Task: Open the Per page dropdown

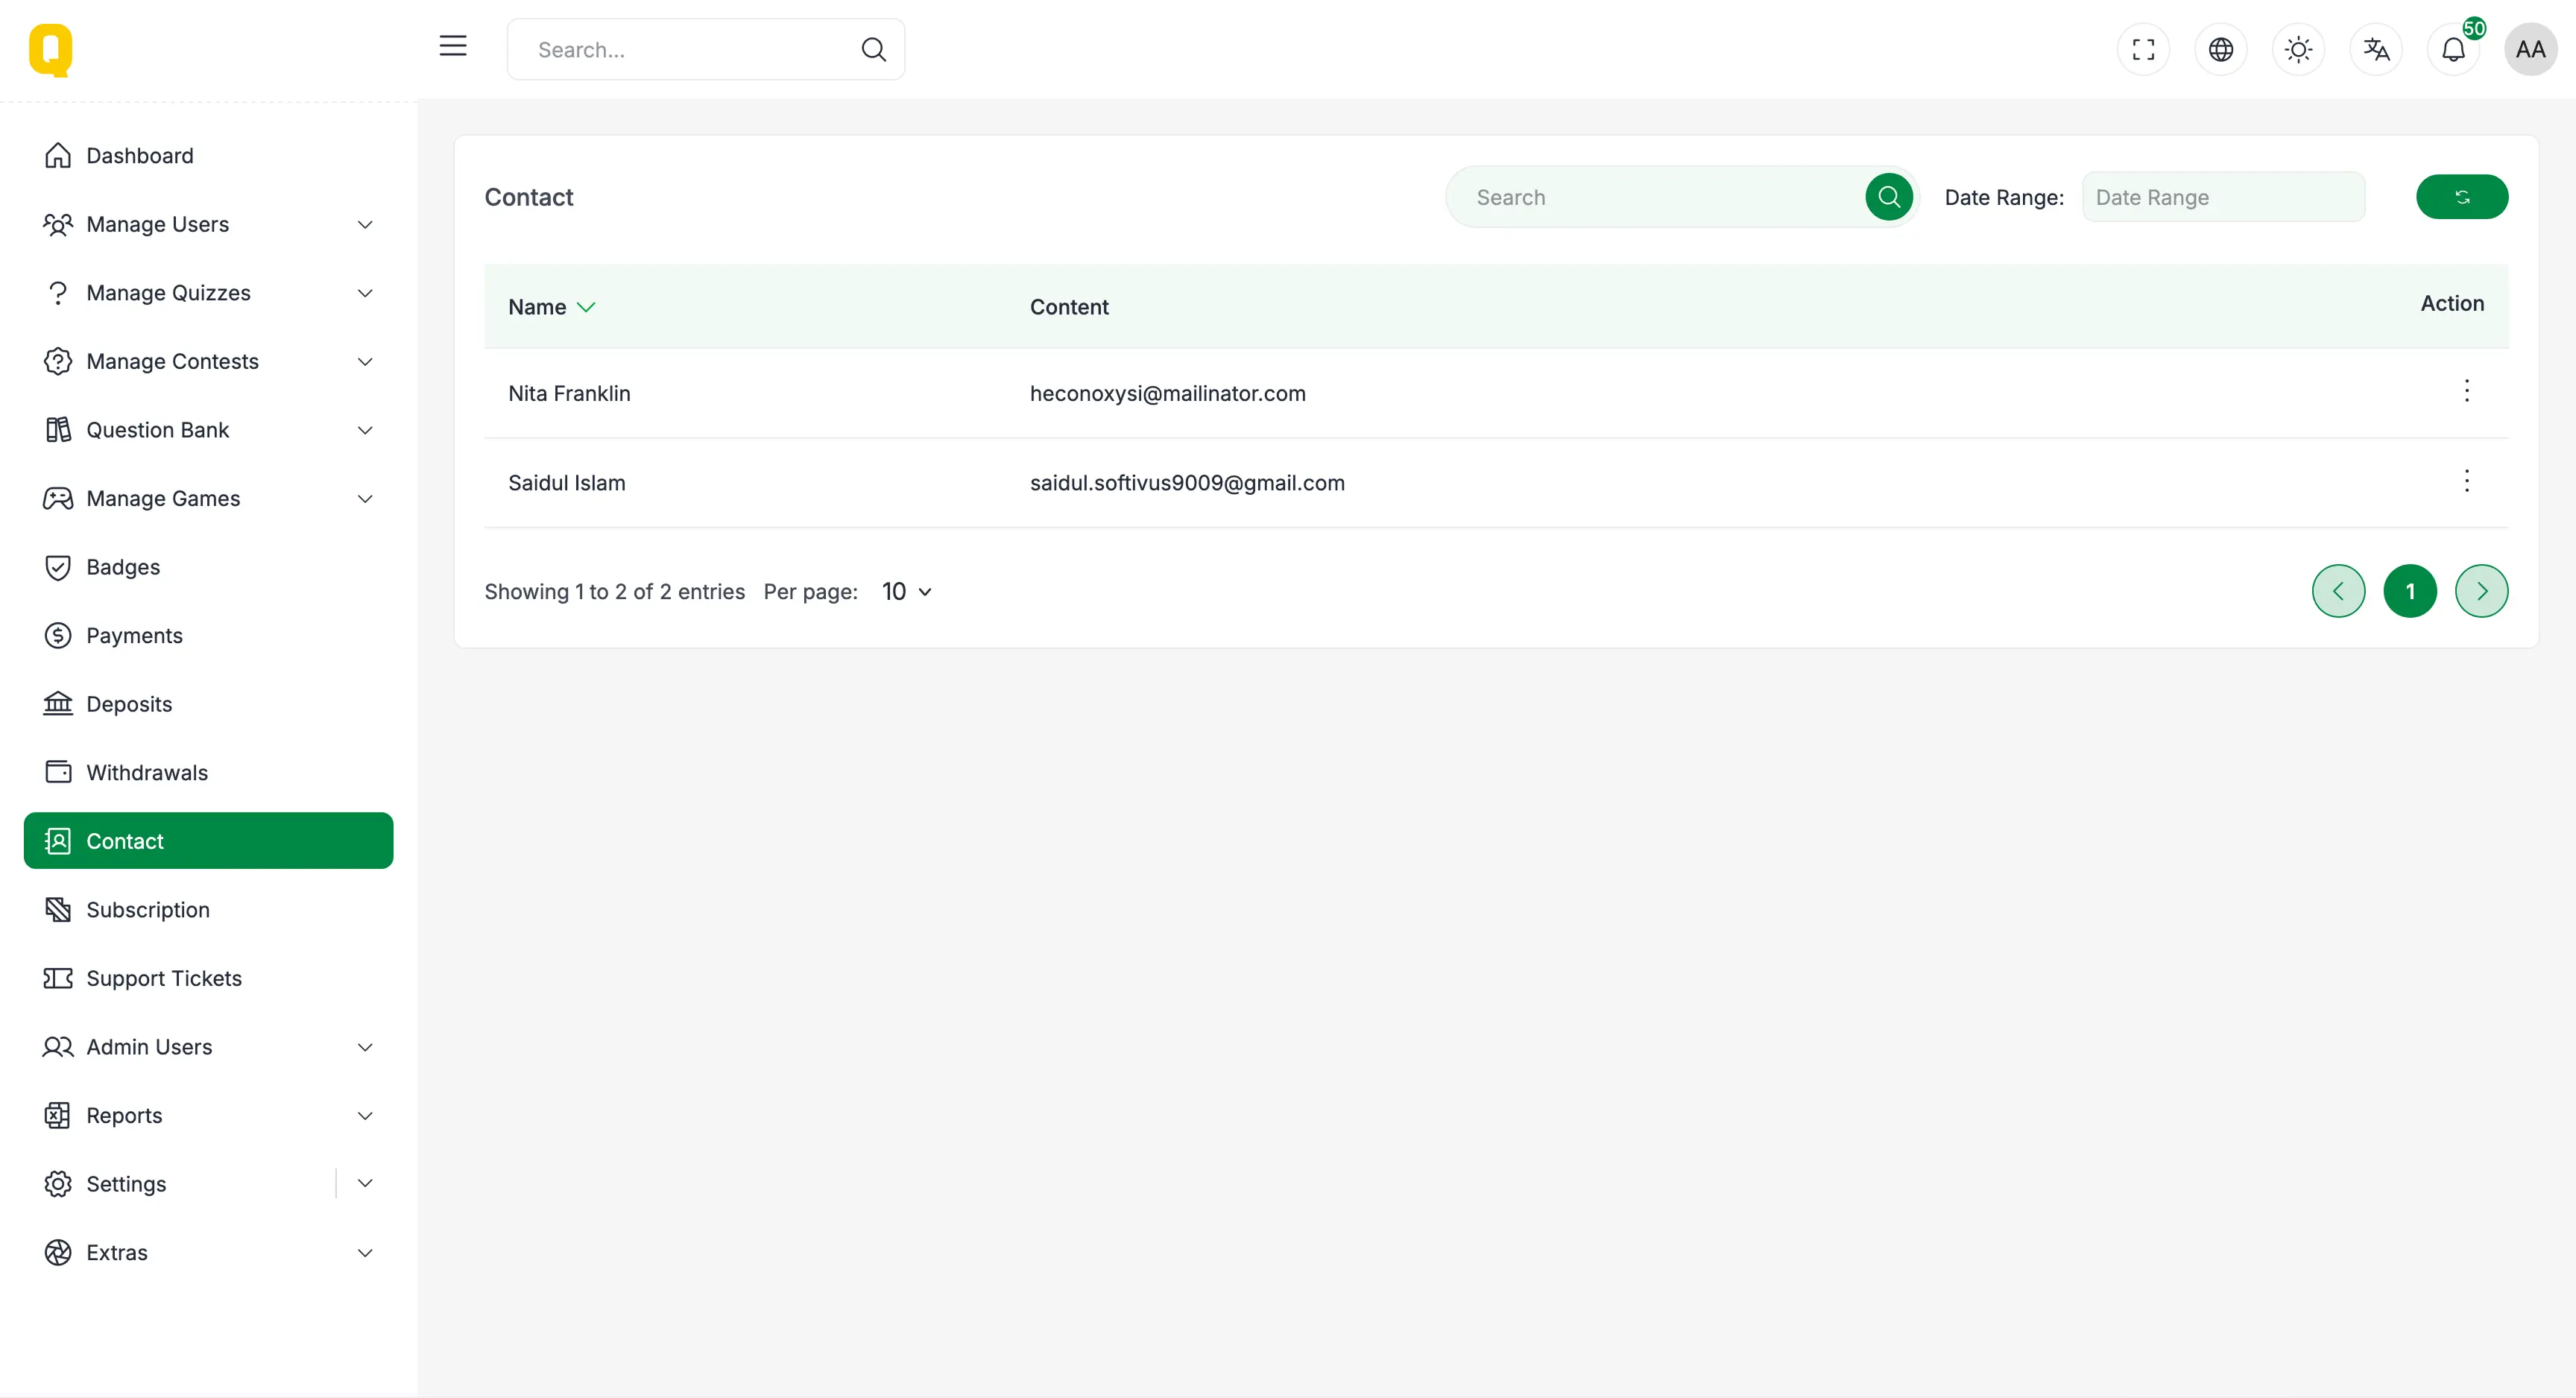Action: click(906, 591)
